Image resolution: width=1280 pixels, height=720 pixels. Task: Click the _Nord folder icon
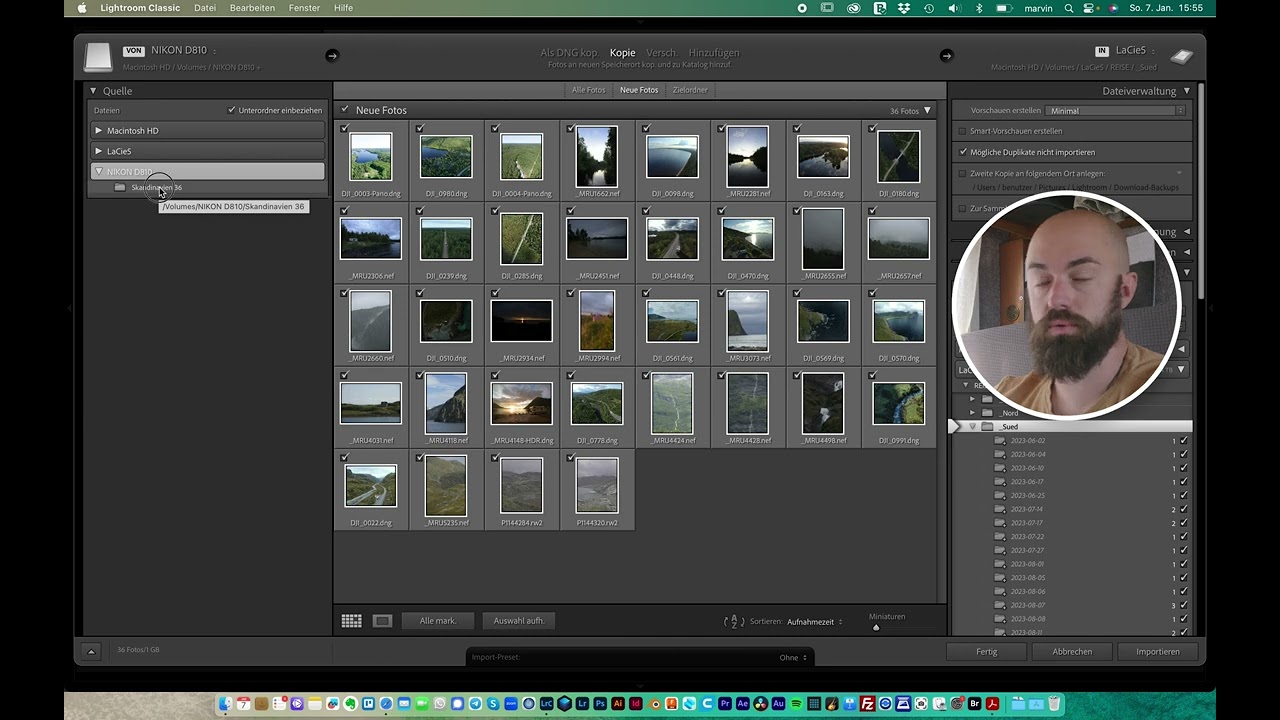[987, 413]
